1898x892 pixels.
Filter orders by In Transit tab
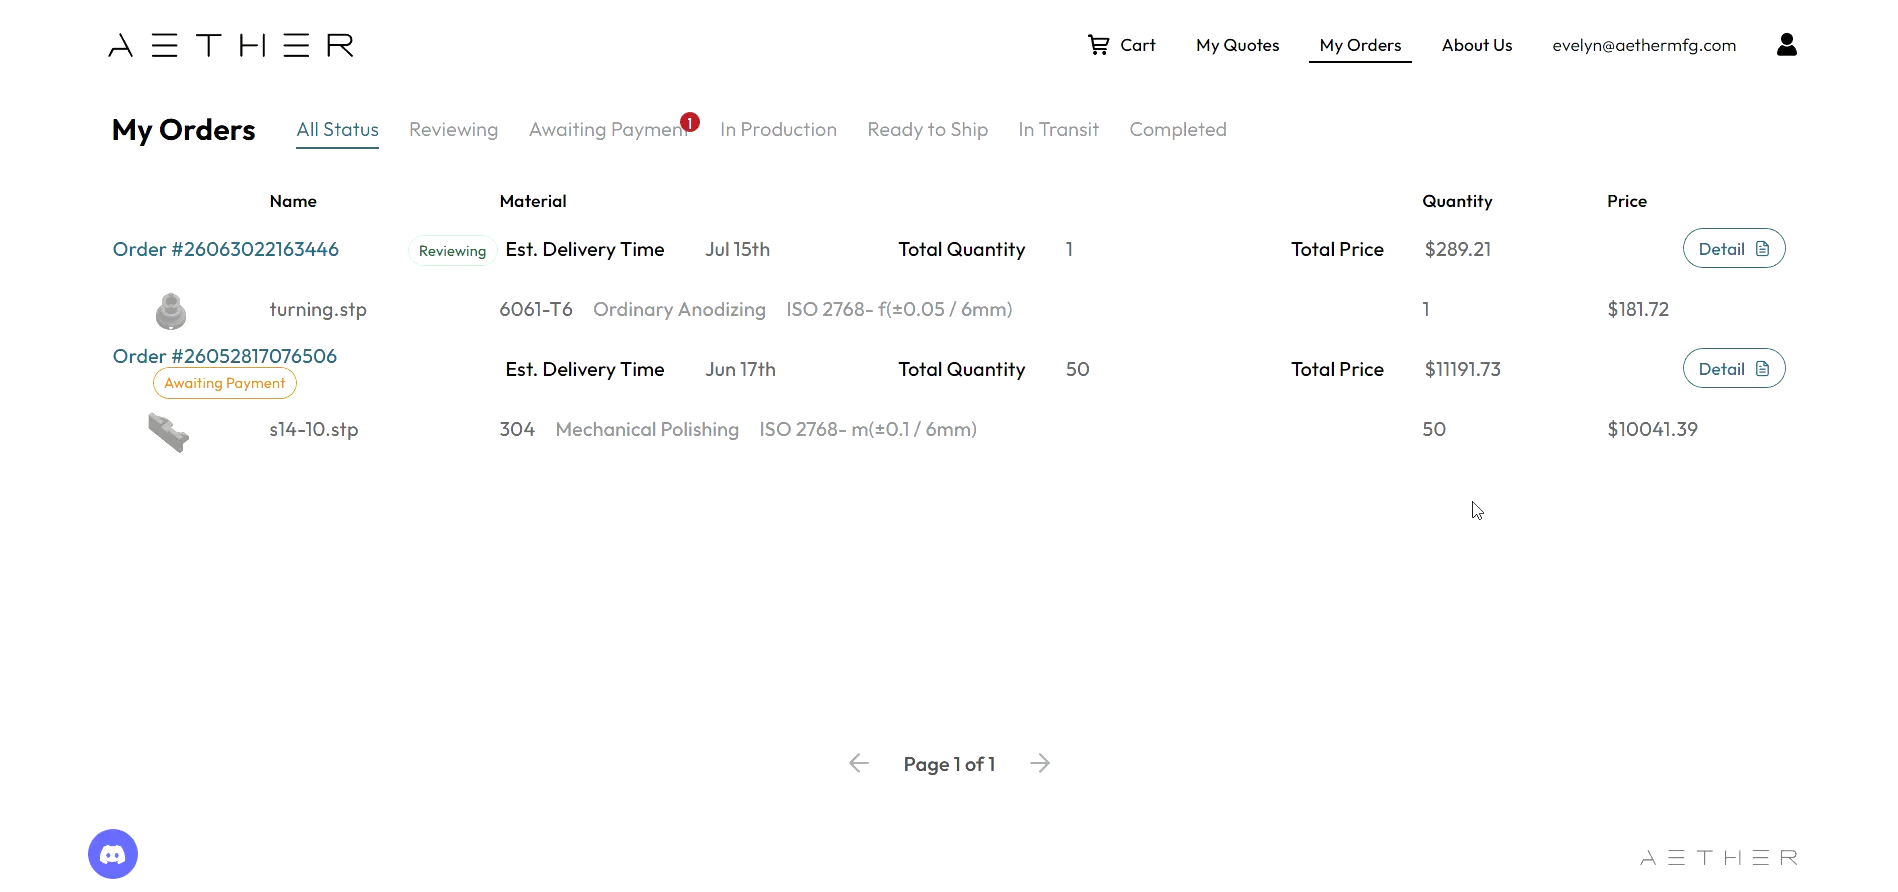pyautogui.click(x=1058, y=129)
